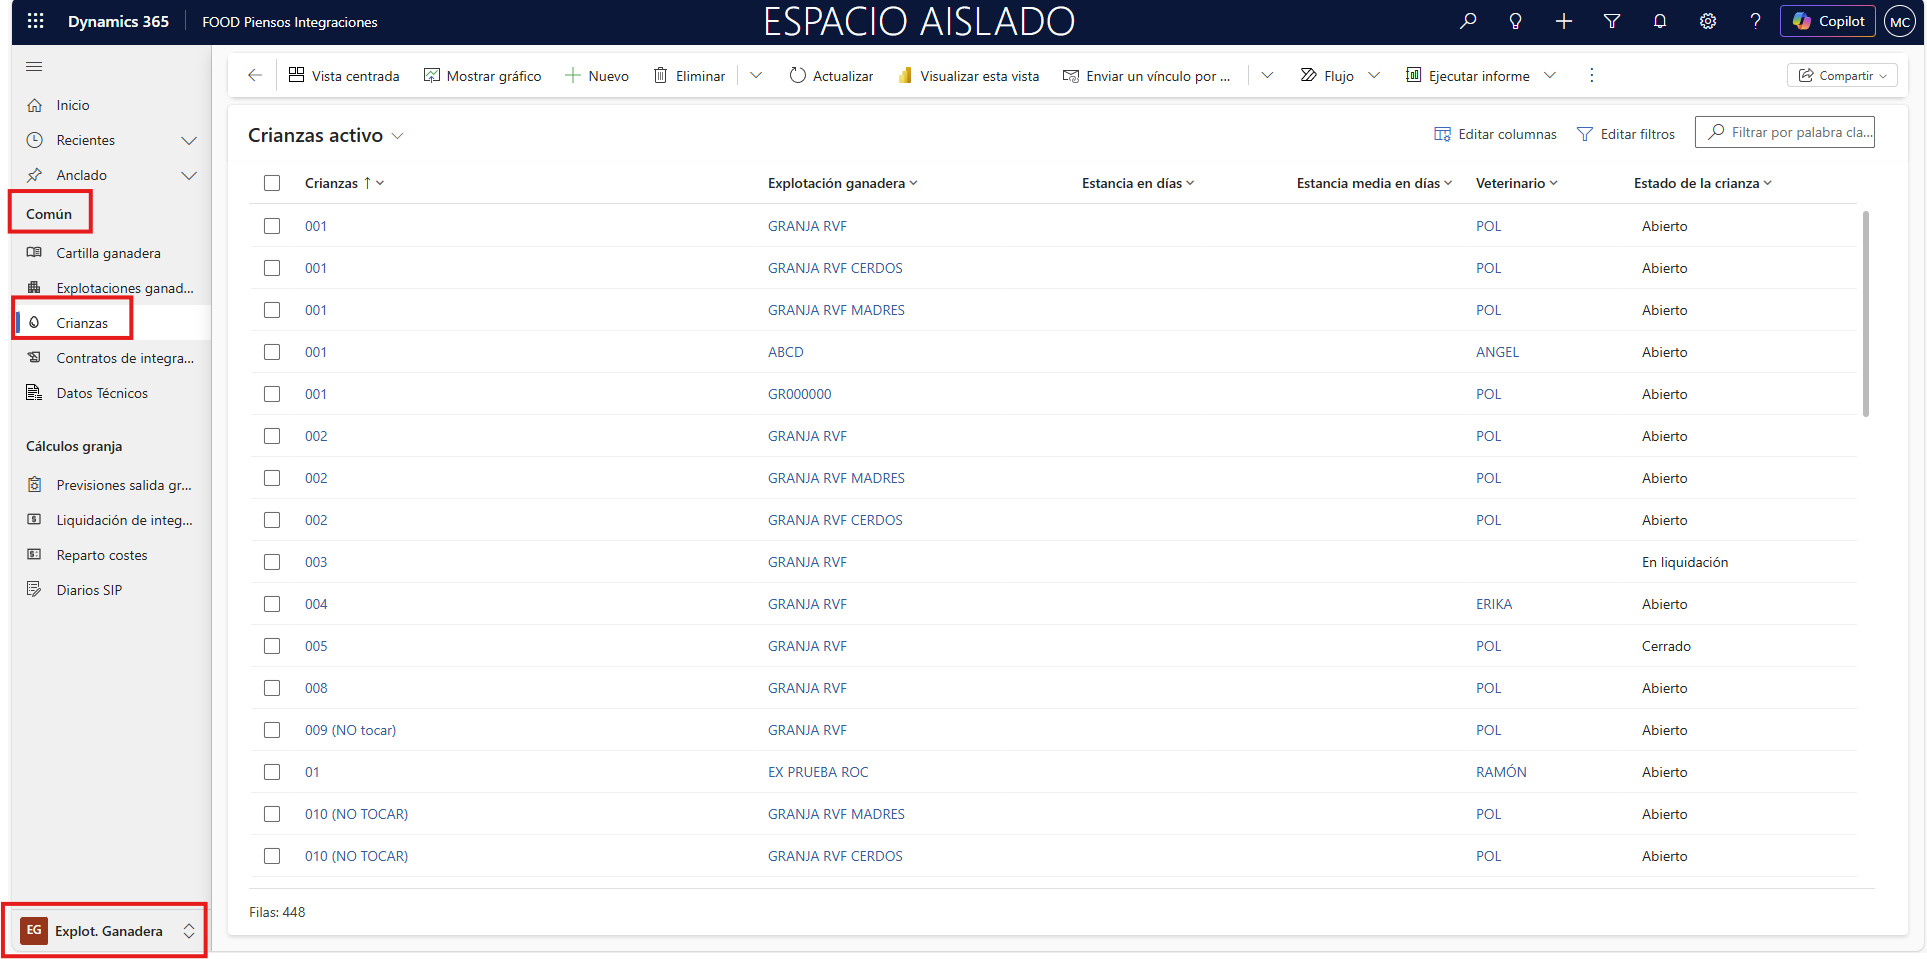Select the checkbox for crianza 005
The height and width of the screenshot is (959, 1927).
[x=272, y=646]
